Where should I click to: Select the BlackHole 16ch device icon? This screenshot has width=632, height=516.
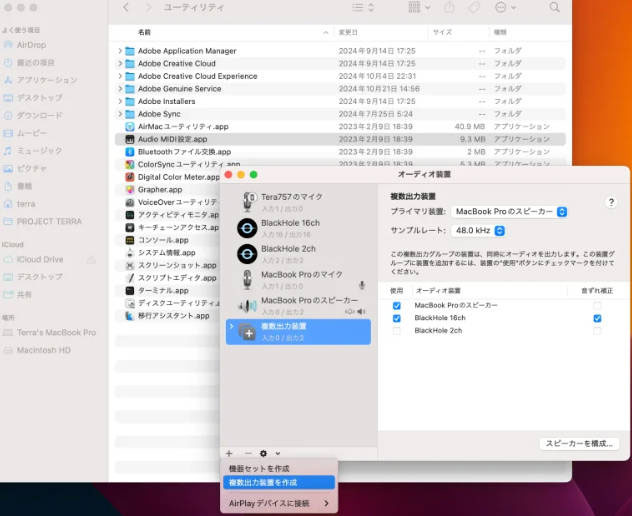pyautogui.click(x=247, y=228)
